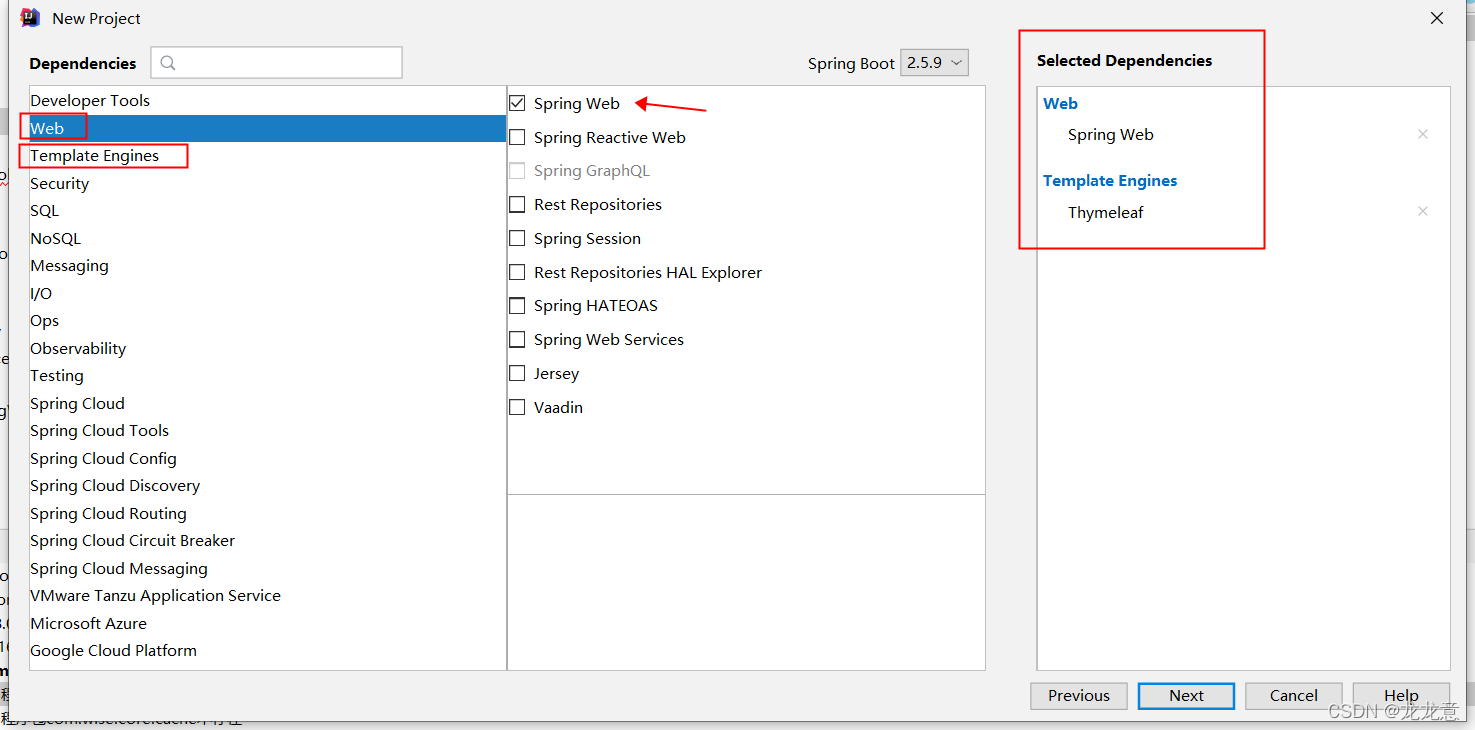Select Spring Cloud Config category
The width and height of the screenshot is (1475, 730).
[268, 458]
